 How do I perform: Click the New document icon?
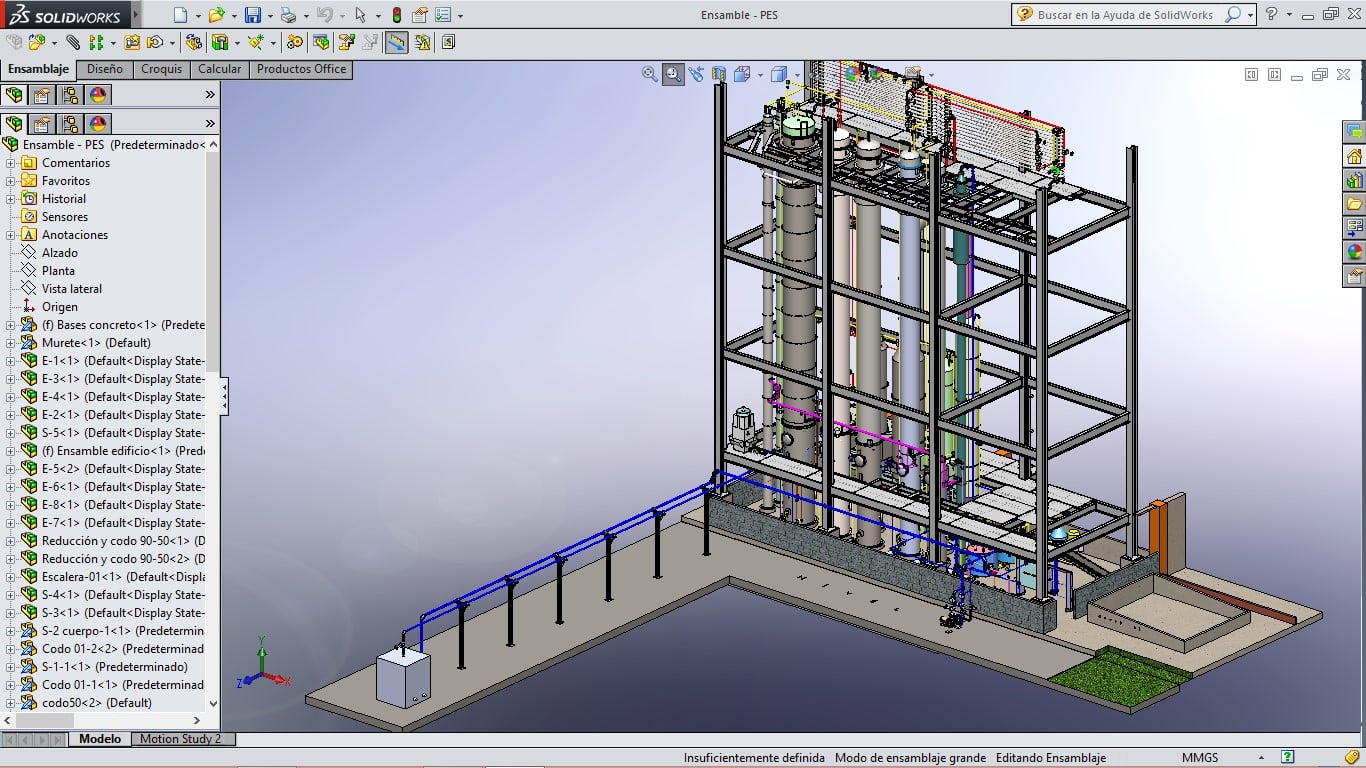pos(180,15)
